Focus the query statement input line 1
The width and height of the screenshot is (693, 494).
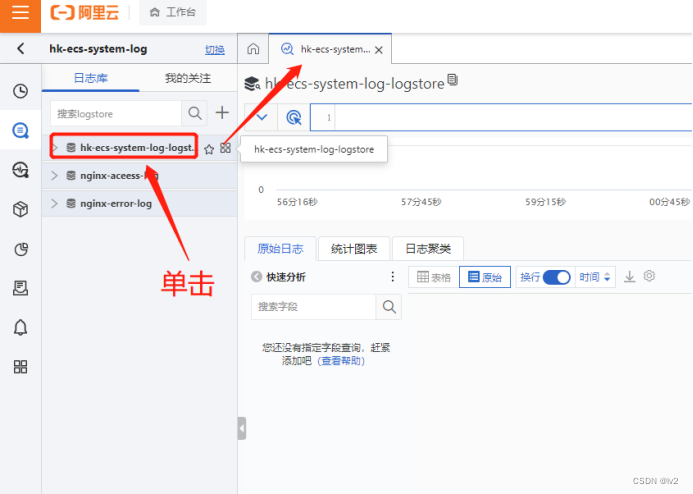(x=513, y=118)
